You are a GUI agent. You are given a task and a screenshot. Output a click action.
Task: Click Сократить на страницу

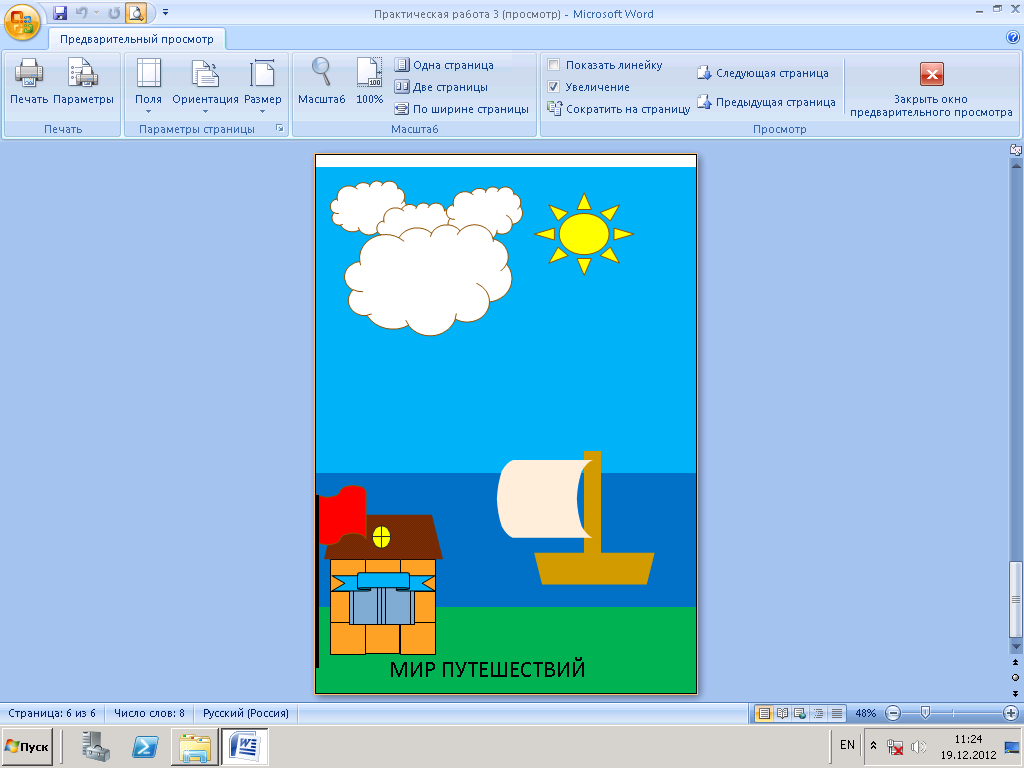[x=618, y=109]
